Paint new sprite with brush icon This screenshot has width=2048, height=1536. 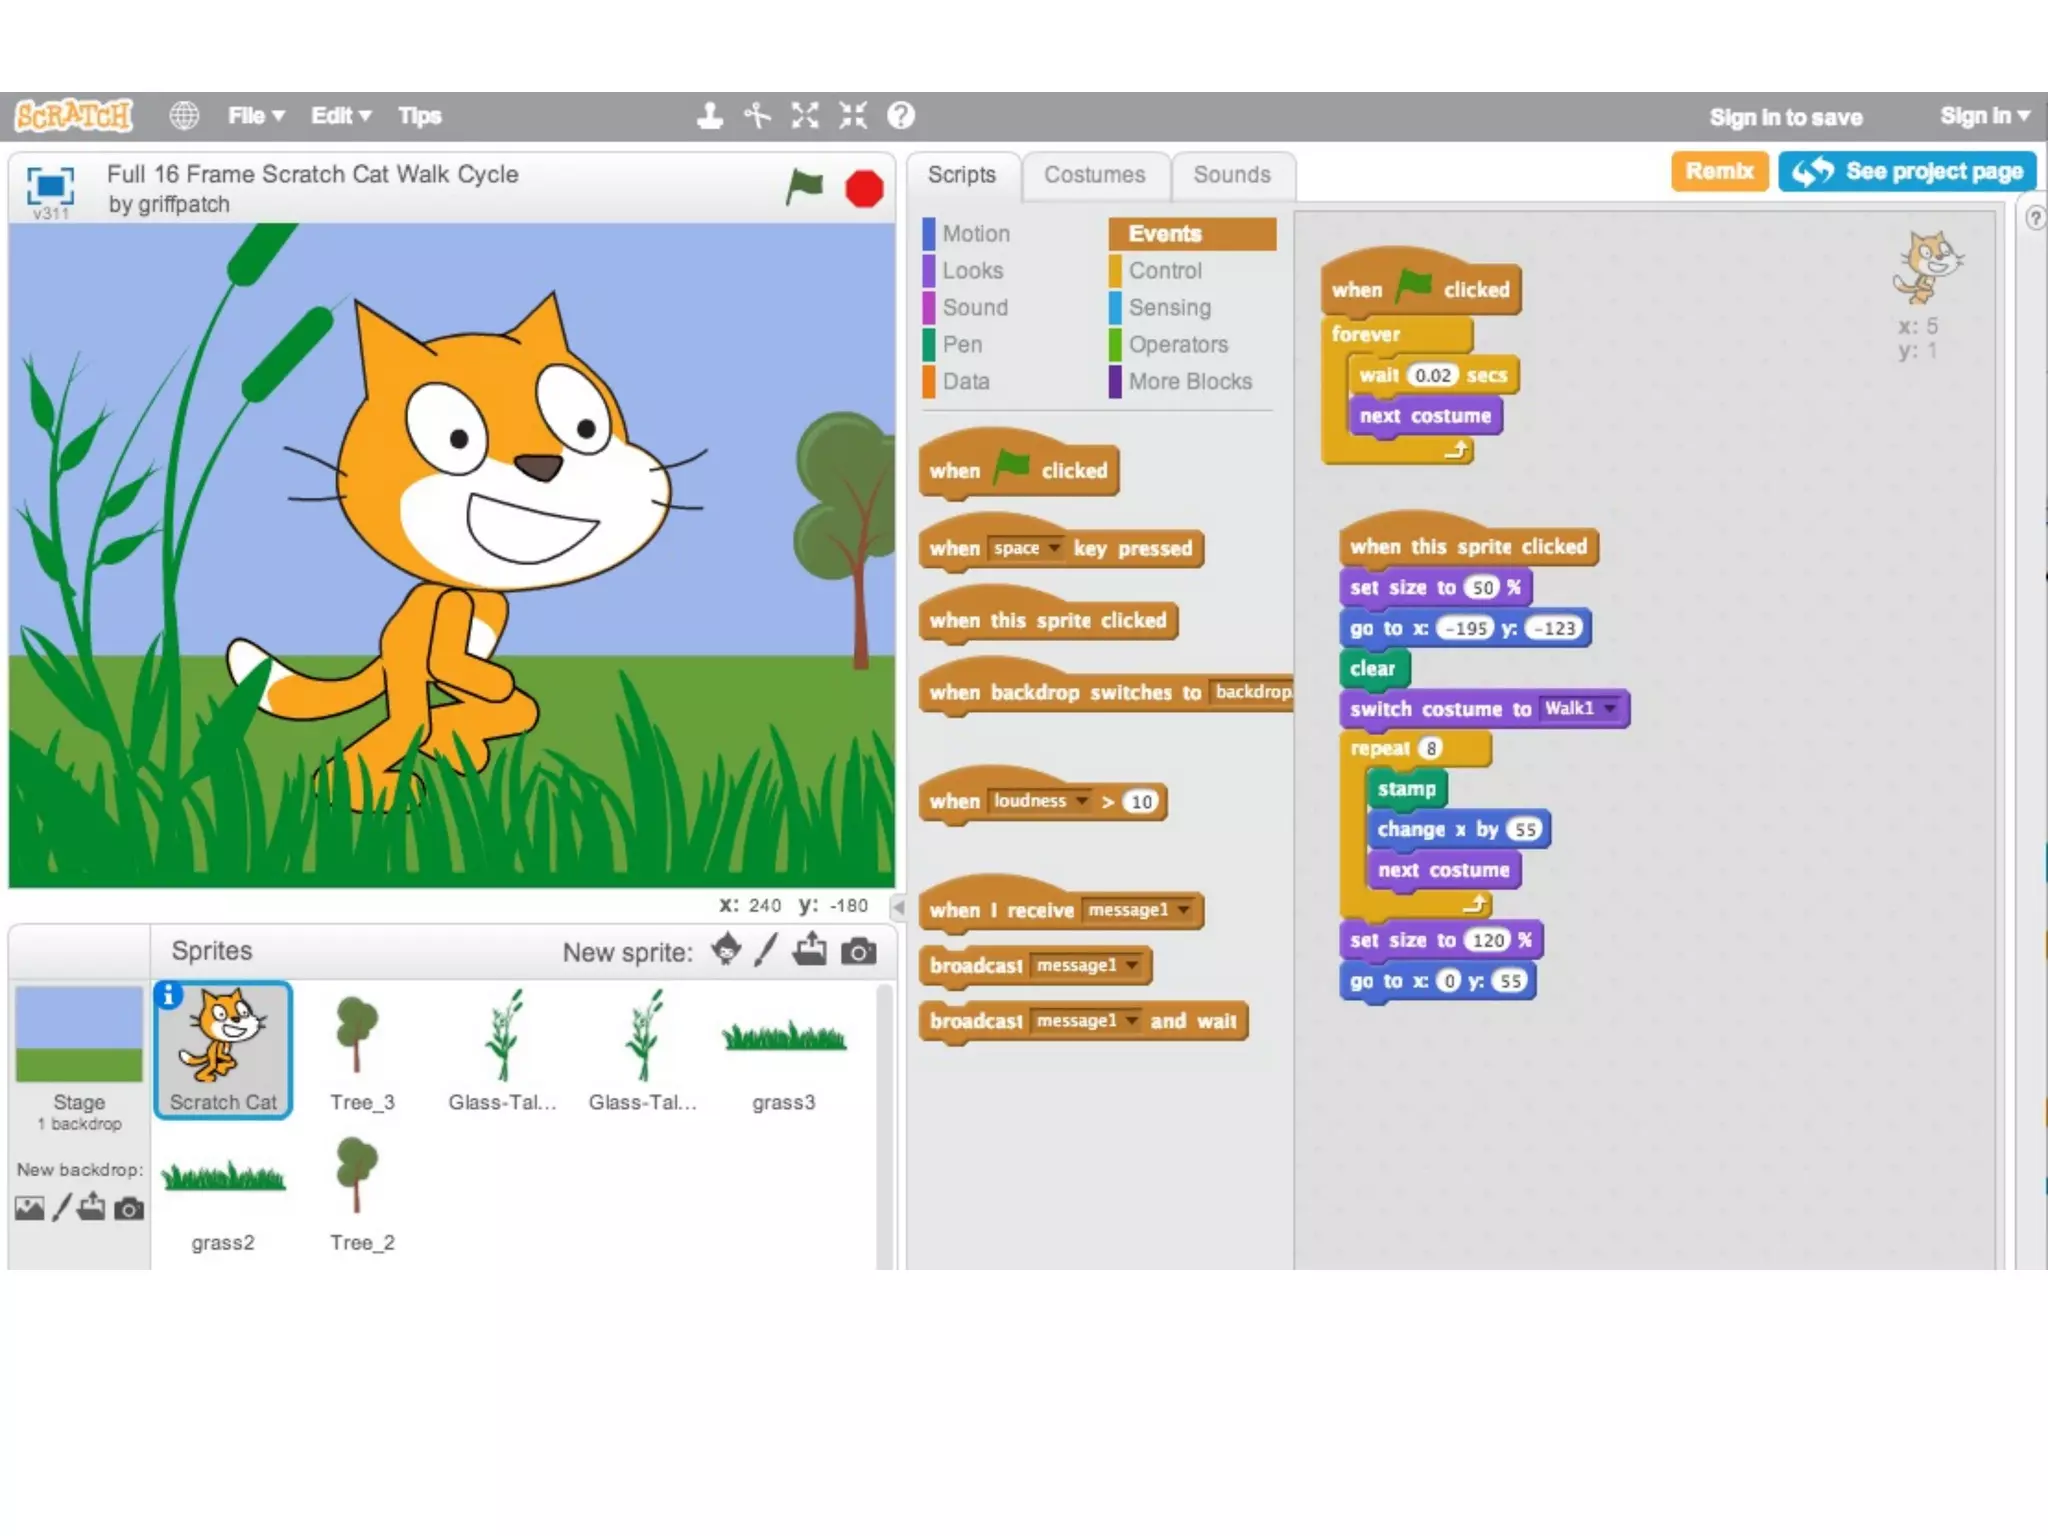click(x=766, y=950)
